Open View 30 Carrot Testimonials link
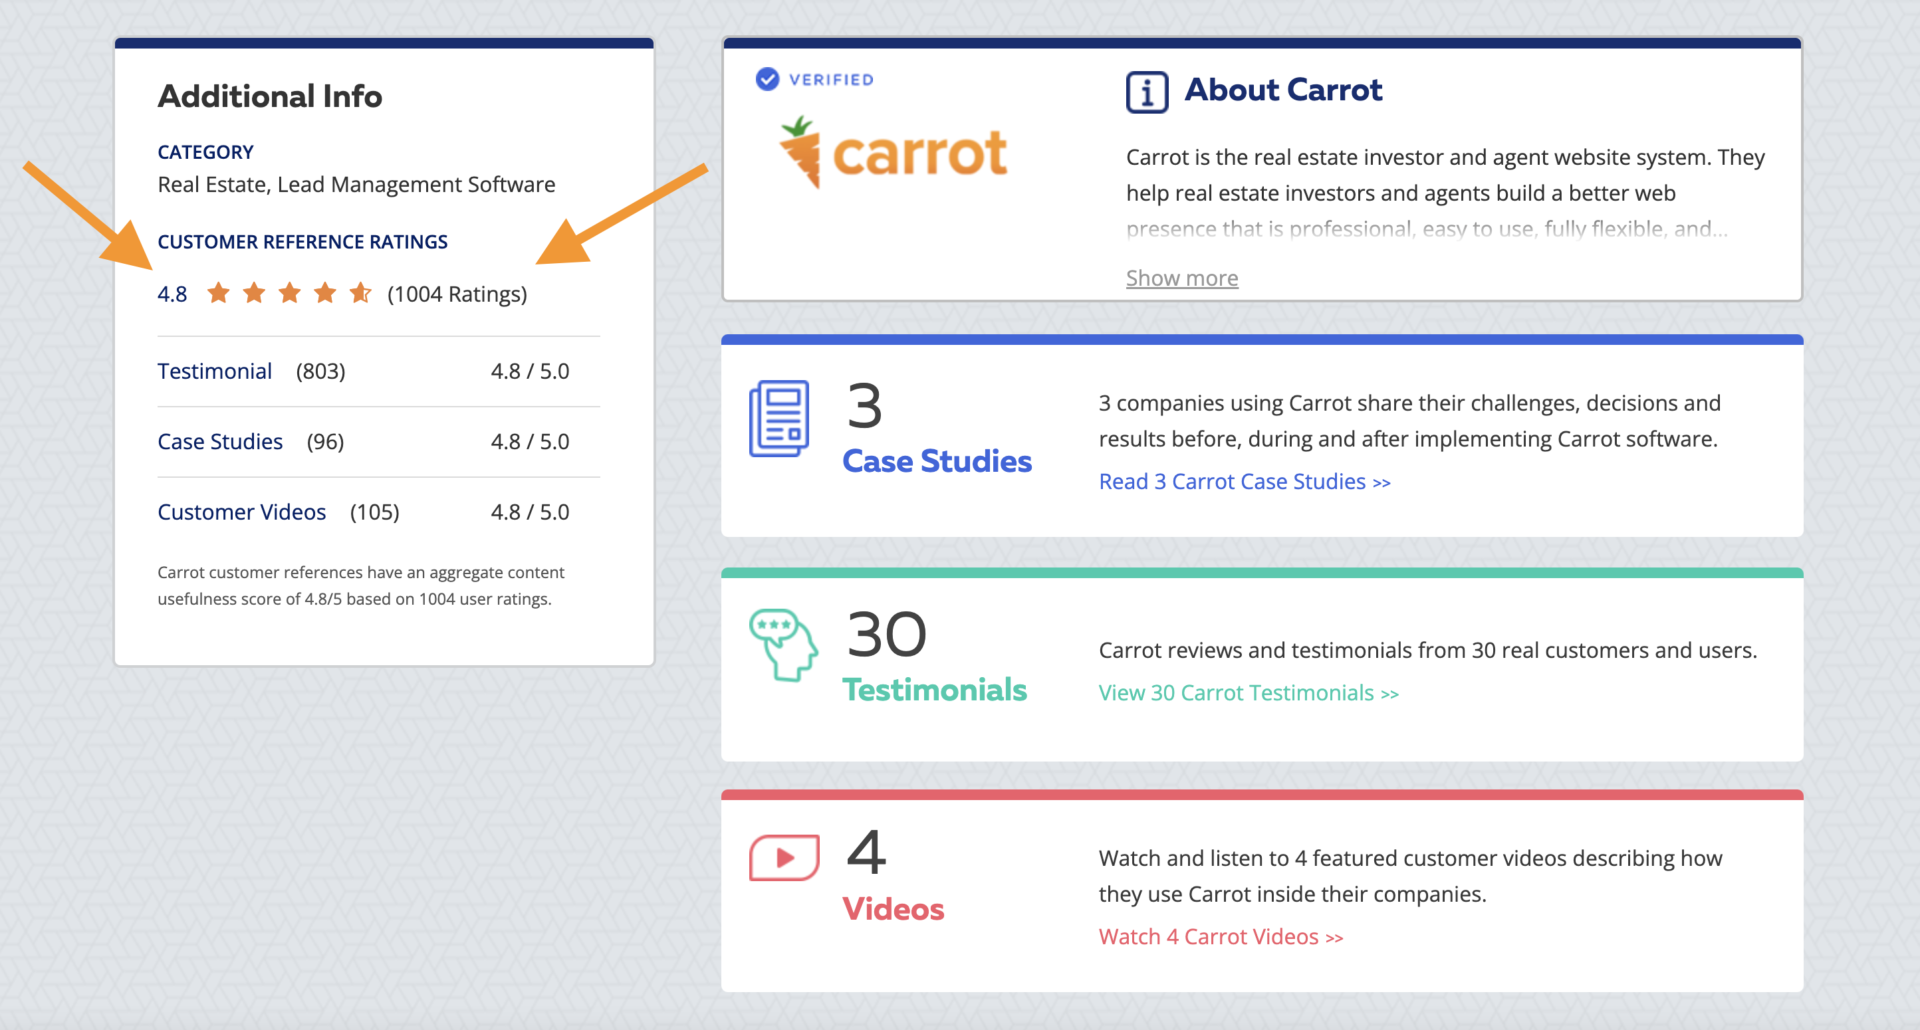This screenshot has height=1030, width=1920. tap(1249, 693)
